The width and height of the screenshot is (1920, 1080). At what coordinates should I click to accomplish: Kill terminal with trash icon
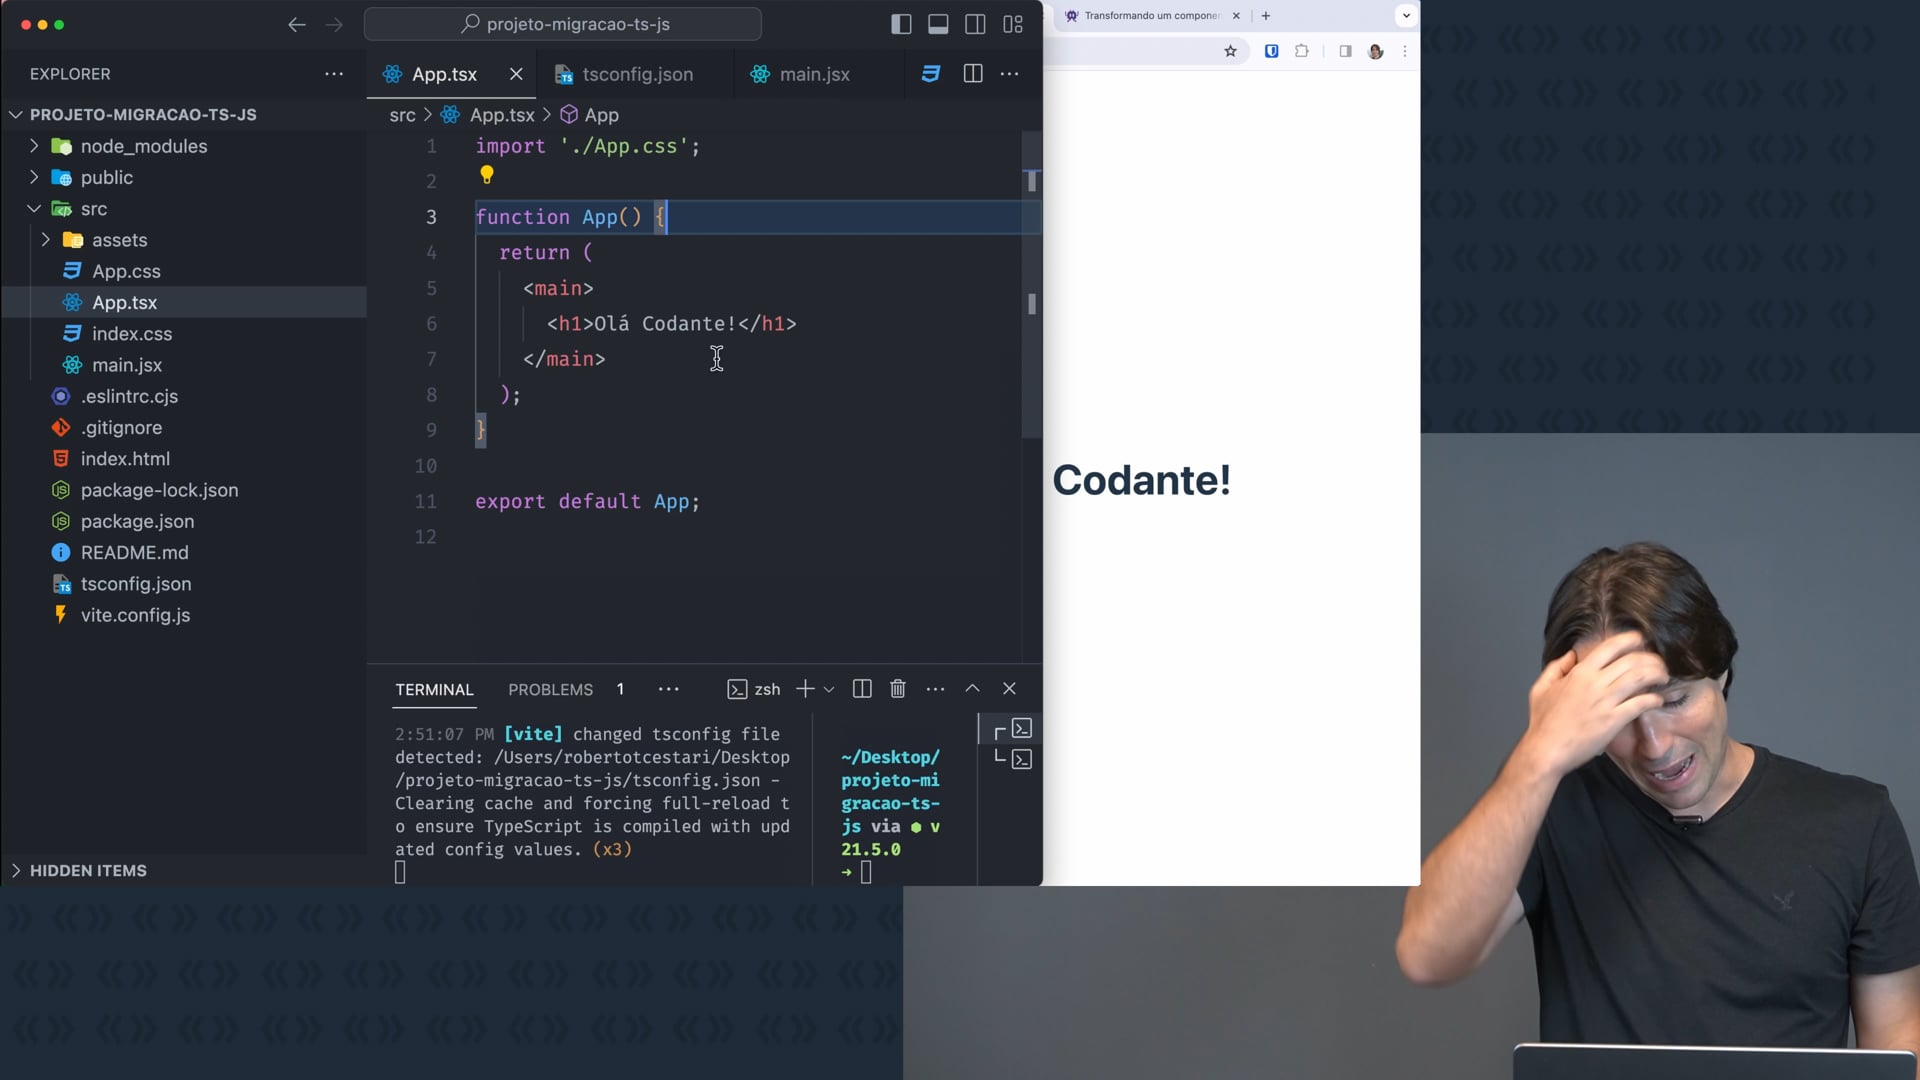coord(898,689)
